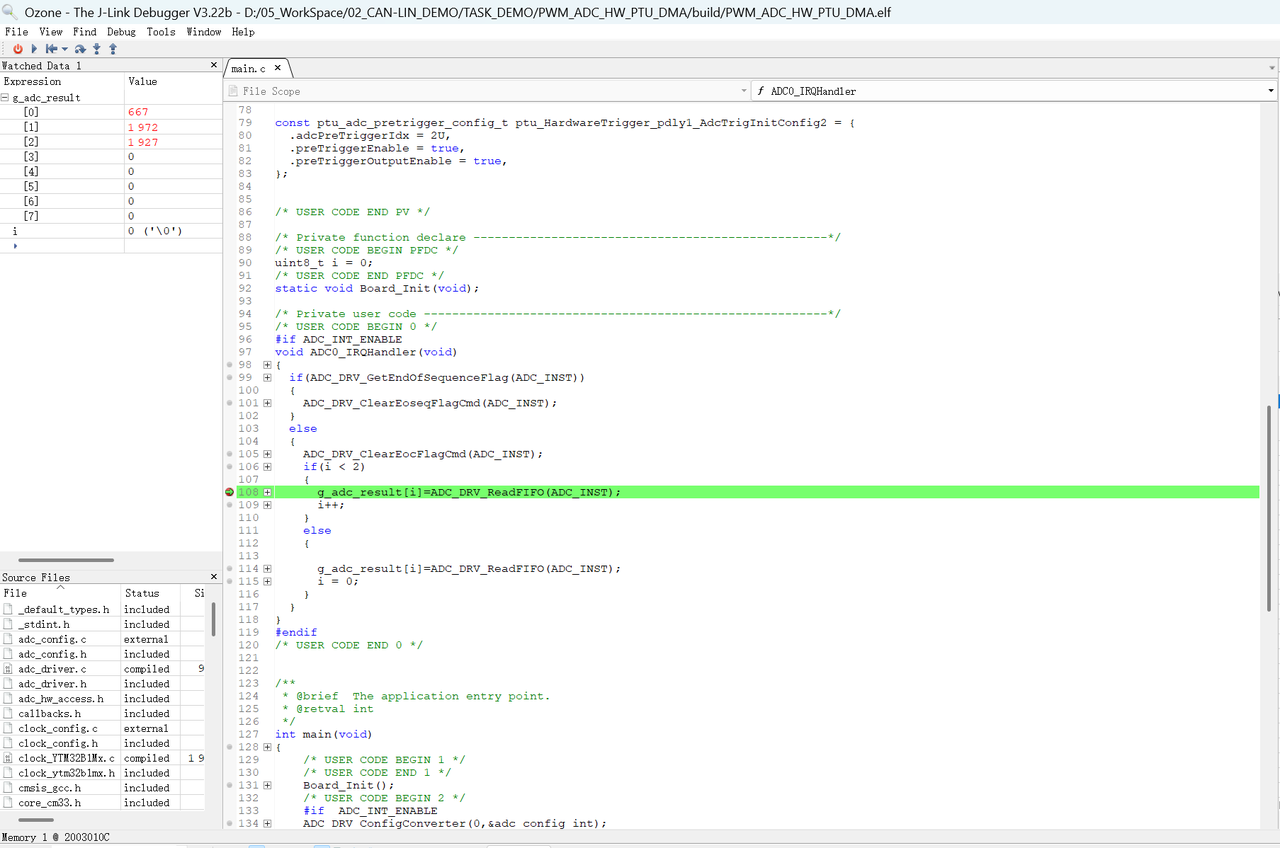1280x848 pixels.
Task: Select the main.c tab
Action: pos(249,68)
